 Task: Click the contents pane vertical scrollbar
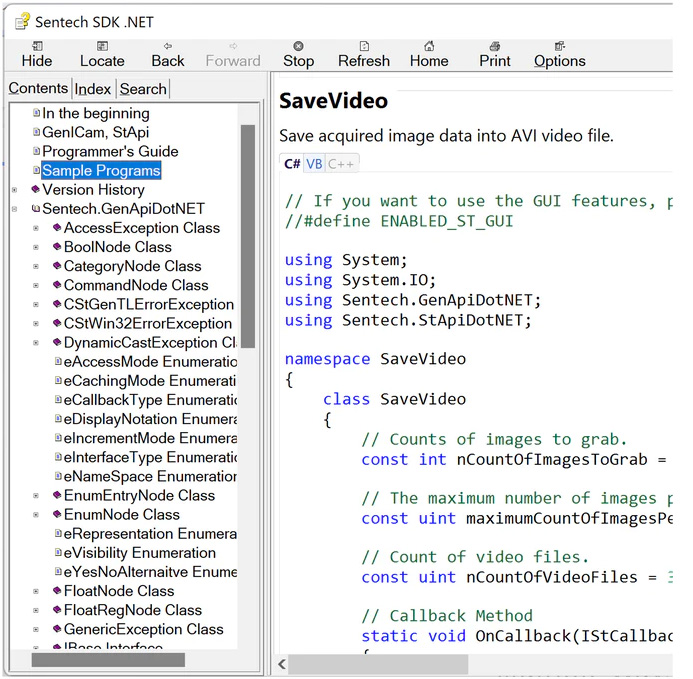coord(248,235)
